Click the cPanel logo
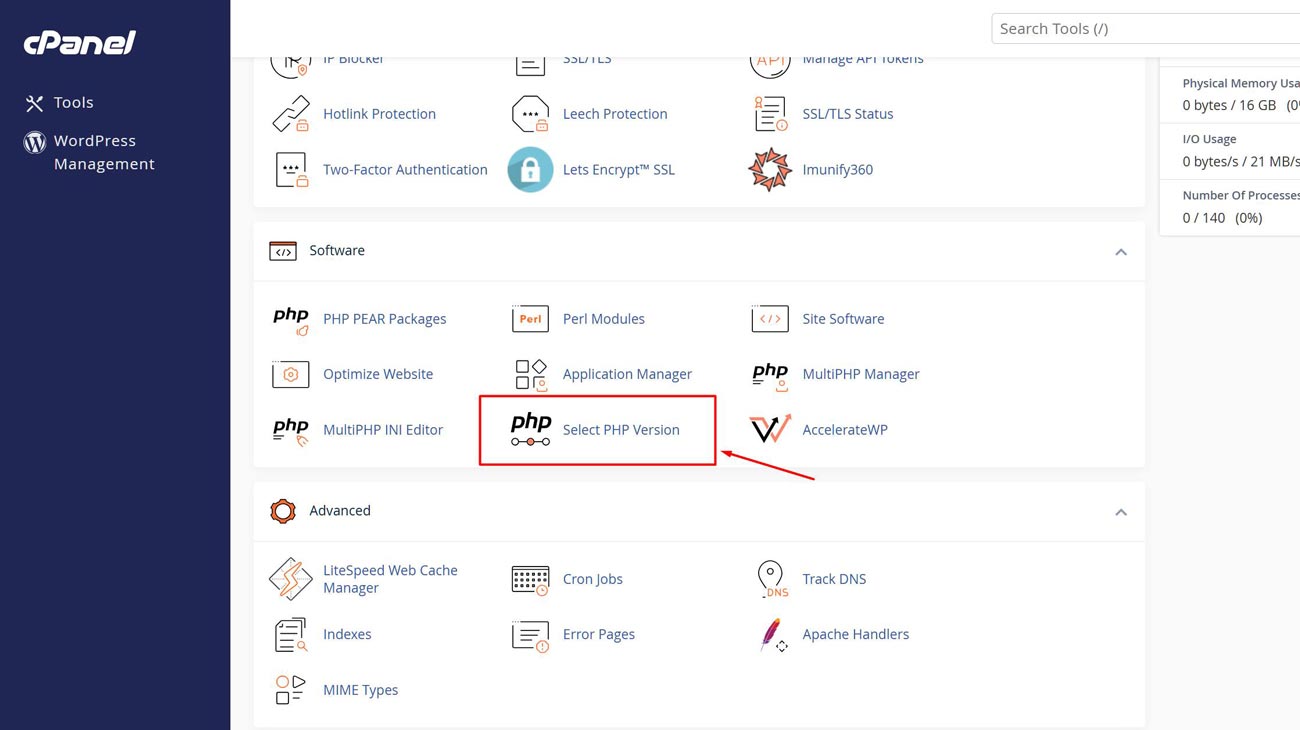The image size is (1300, 730). [80, 42]
